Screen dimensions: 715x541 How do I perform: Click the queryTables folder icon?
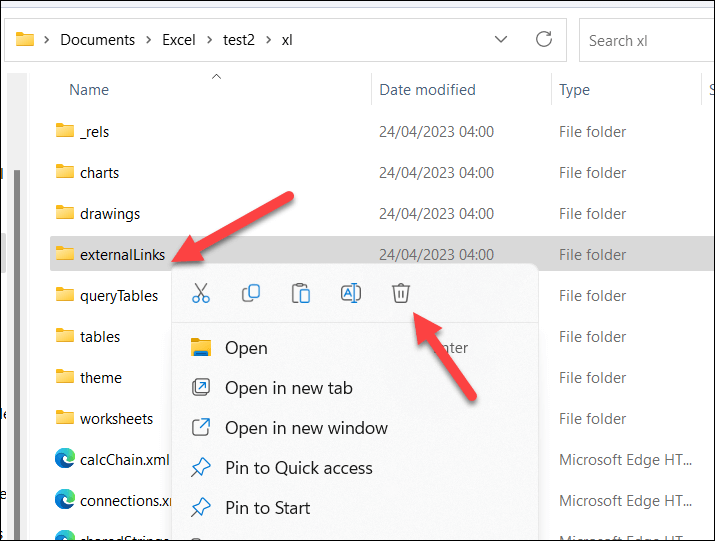pos(65,294)
